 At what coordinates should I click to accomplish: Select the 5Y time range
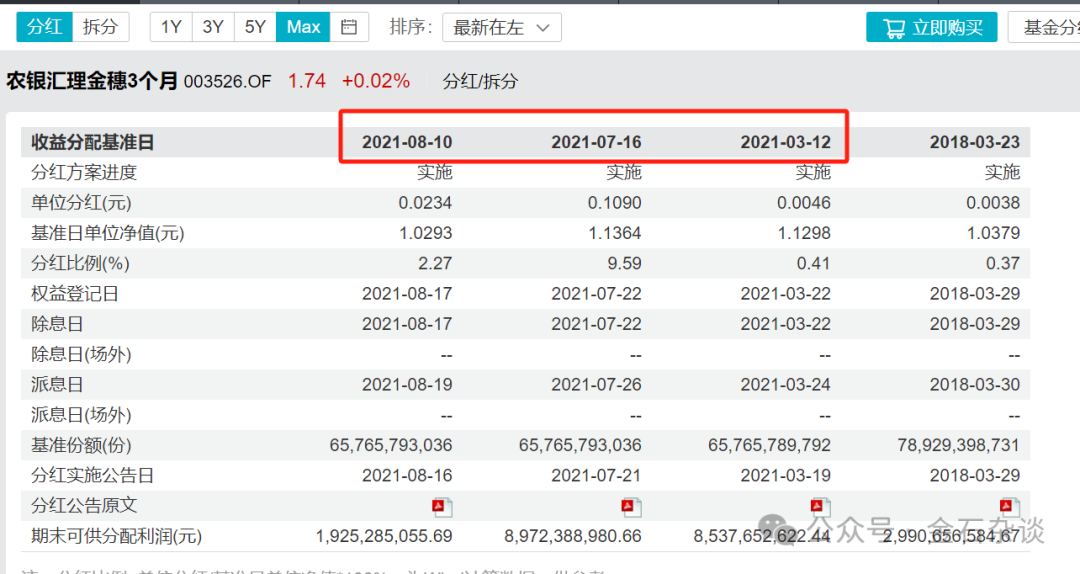click(255, 28)
